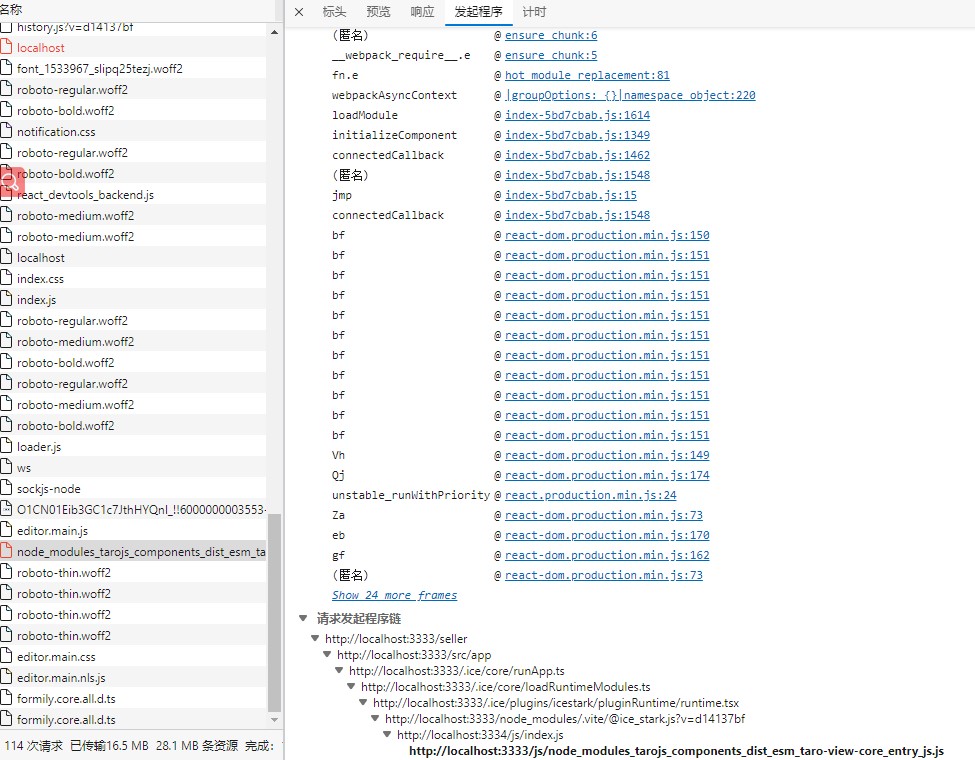975x760 pixels.
Task: Open react-dom.production.min.js:150 stack frame
Action: [605, 234]
